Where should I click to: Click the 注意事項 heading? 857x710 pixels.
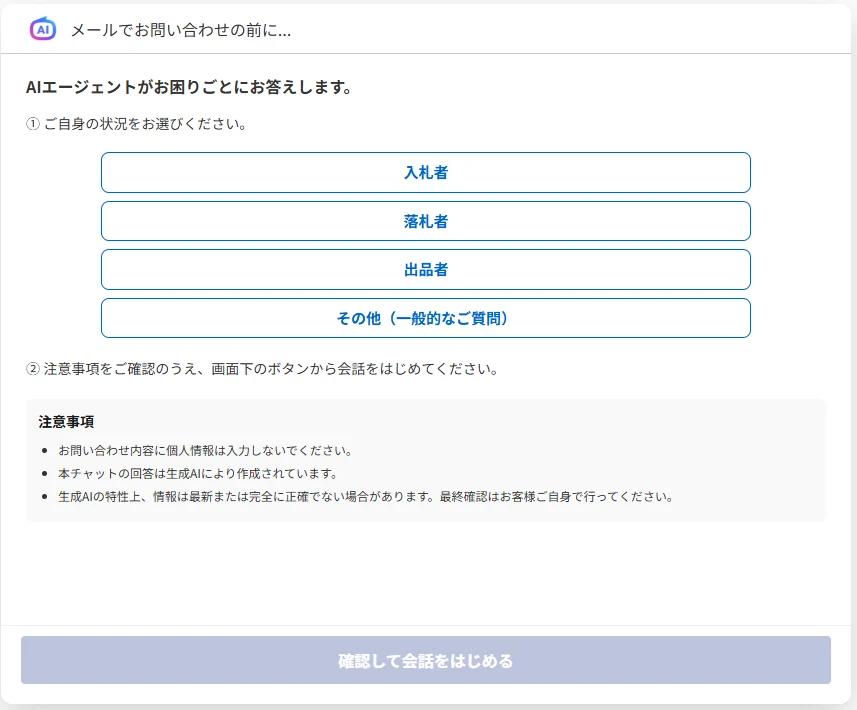pos(66,421)
